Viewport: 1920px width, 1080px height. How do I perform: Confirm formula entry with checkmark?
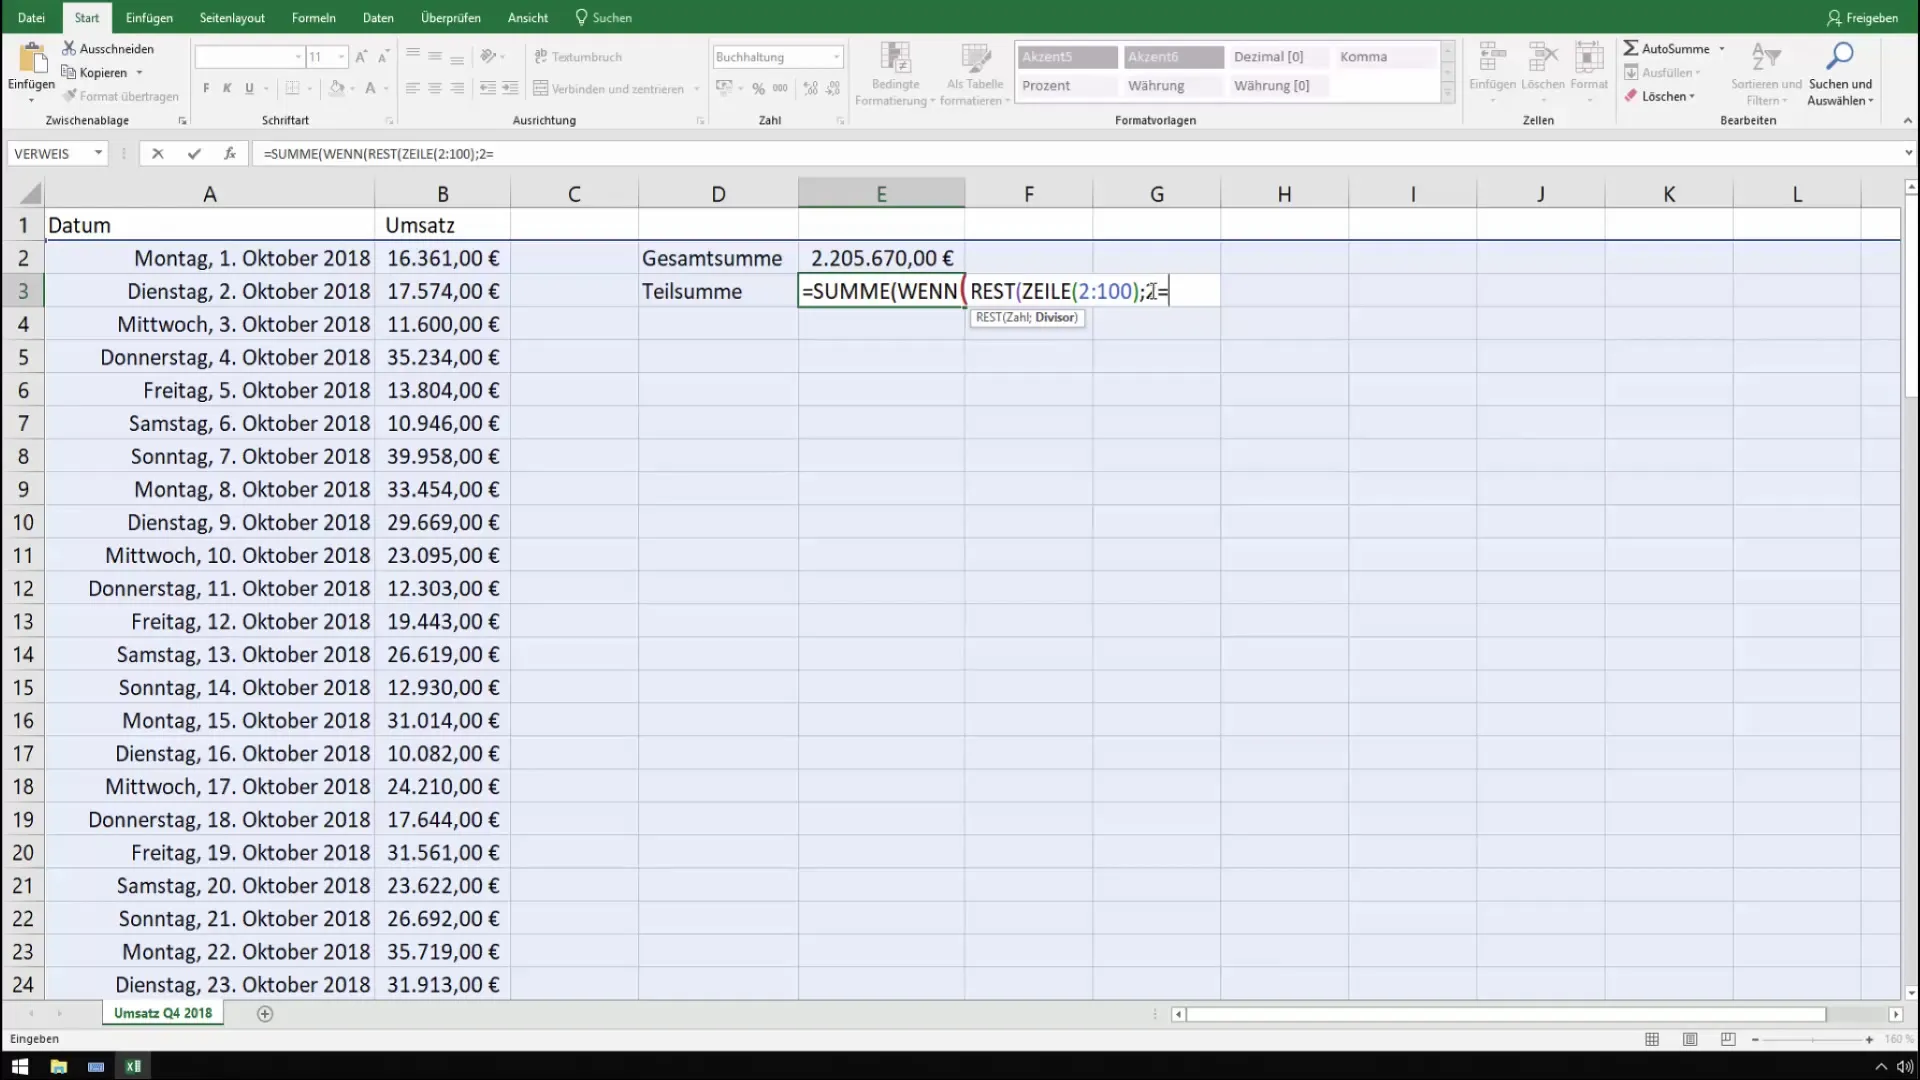(194, 153)
